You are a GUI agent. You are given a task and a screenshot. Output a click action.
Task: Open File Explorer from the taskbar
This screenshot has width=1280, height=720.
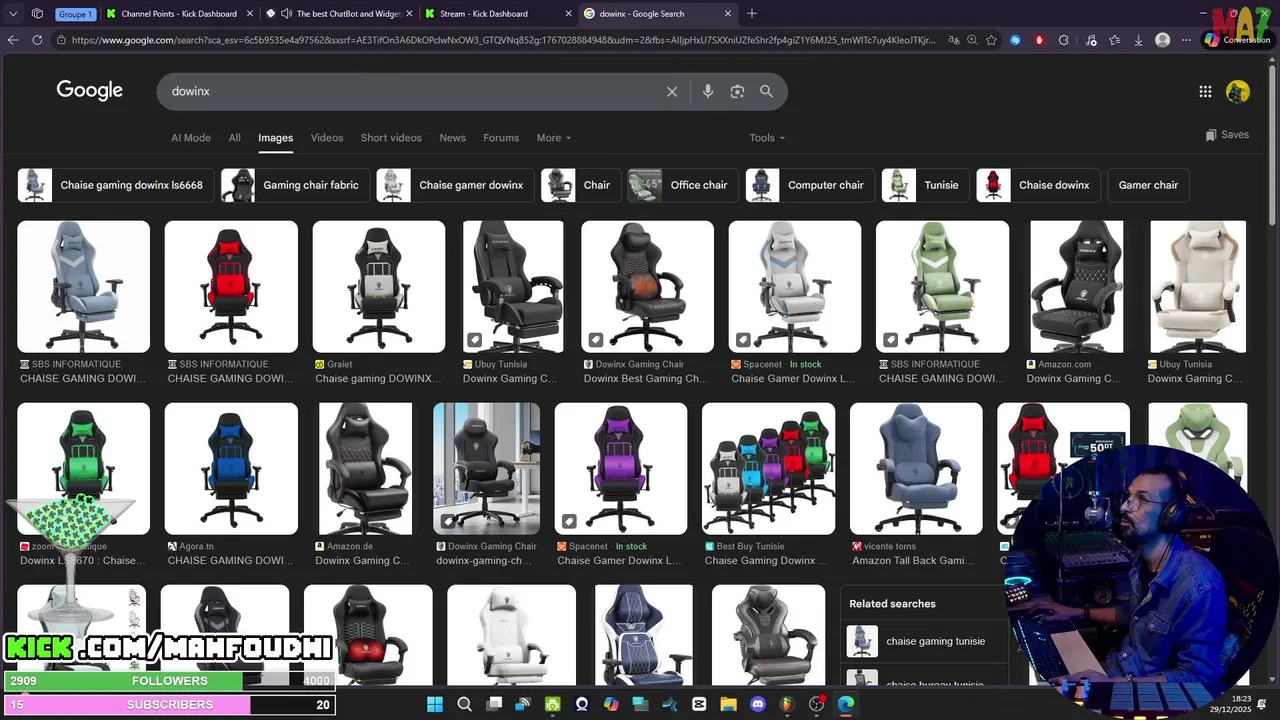click(728, 704)
